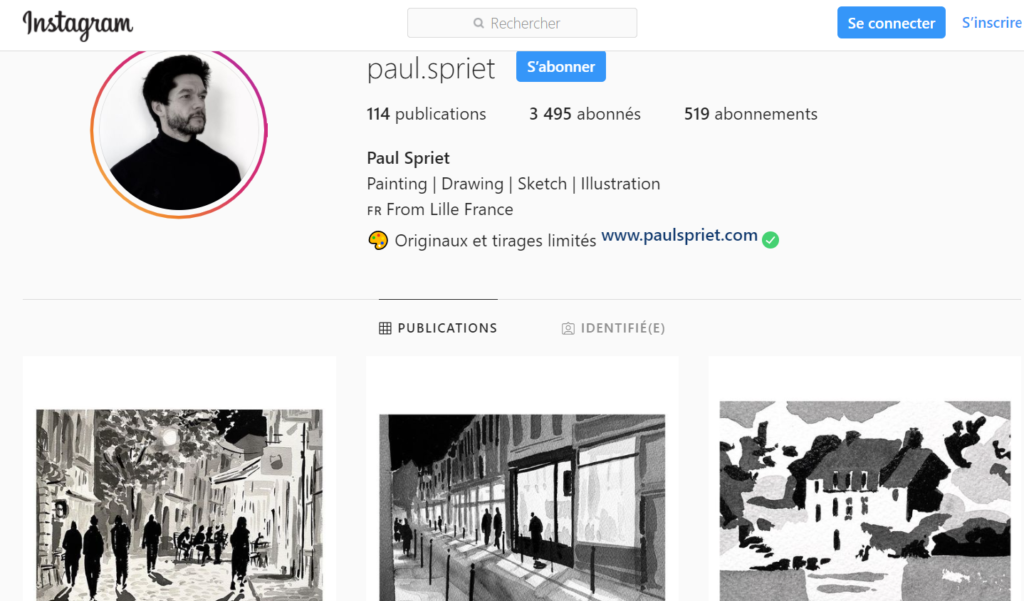This screenshot has width=1024, height=601.
Task: Focus the Rechercher search field
Action: 522,23
